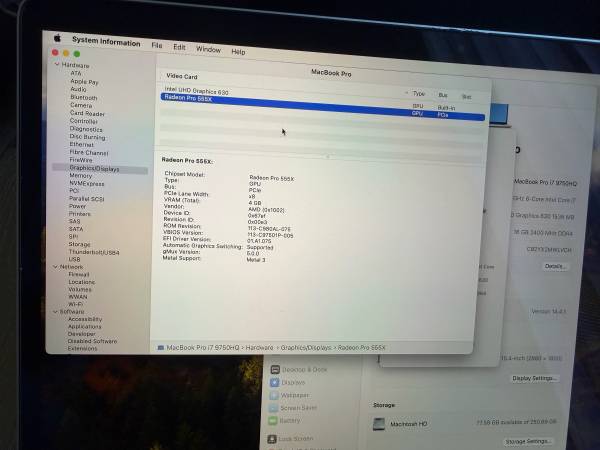600x450 pixels.
Task: Open the Screen Saver settings icon
Action: click(274, 408)
